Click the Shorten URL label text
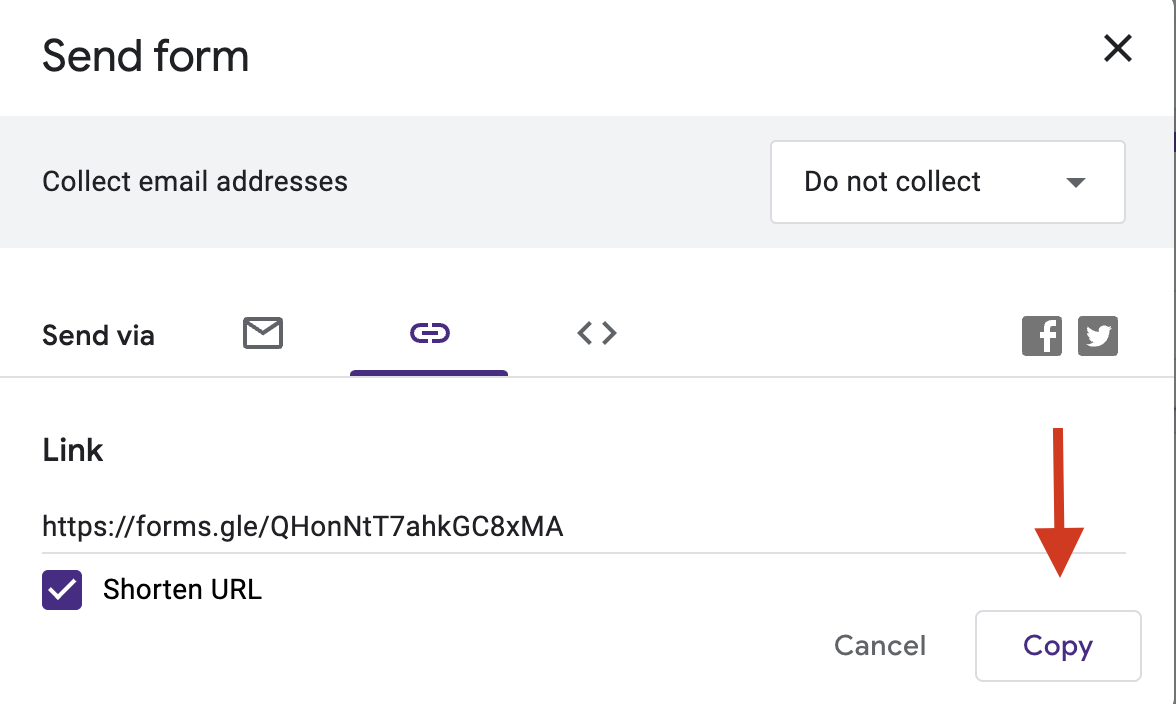The height and width of the screenshot is (704, 1176). [x=182, y=589]
